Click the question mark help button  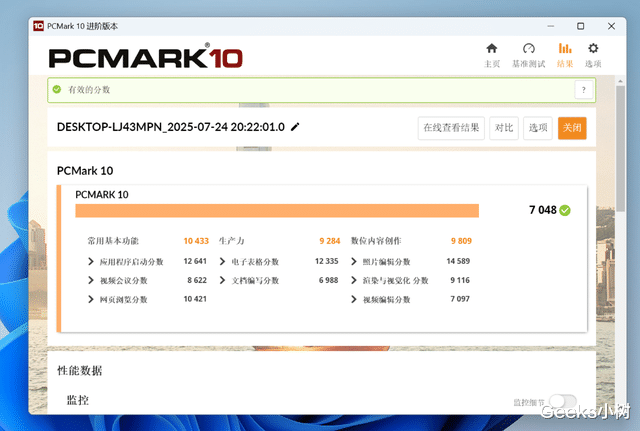click(584, 90)
